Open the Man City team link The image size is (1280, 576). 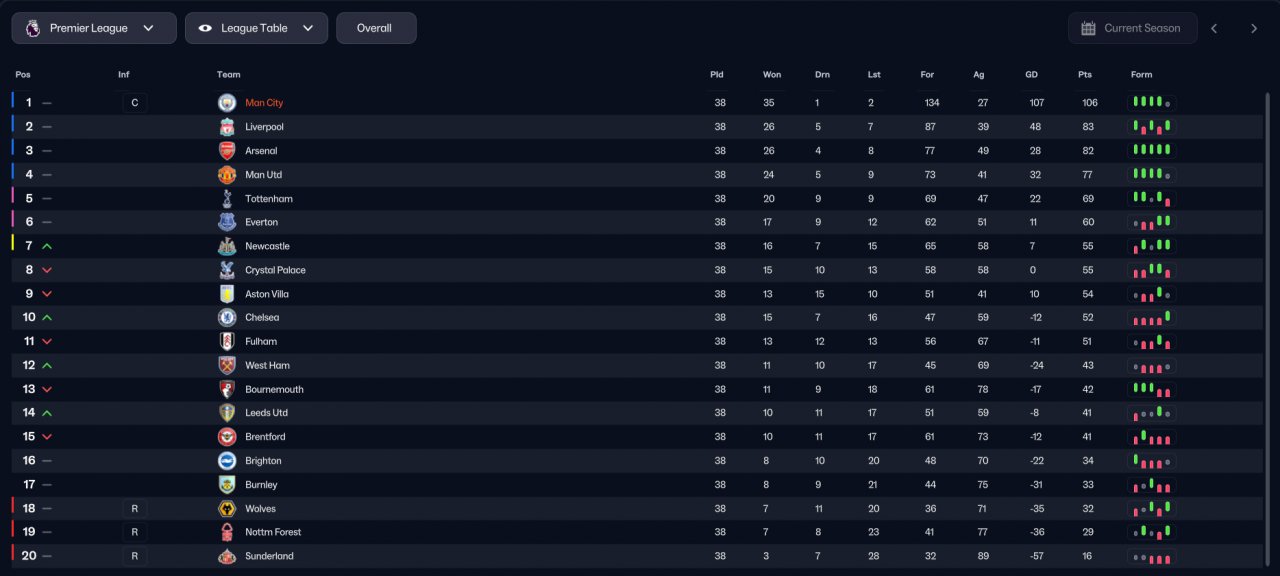tap(264, 103)
